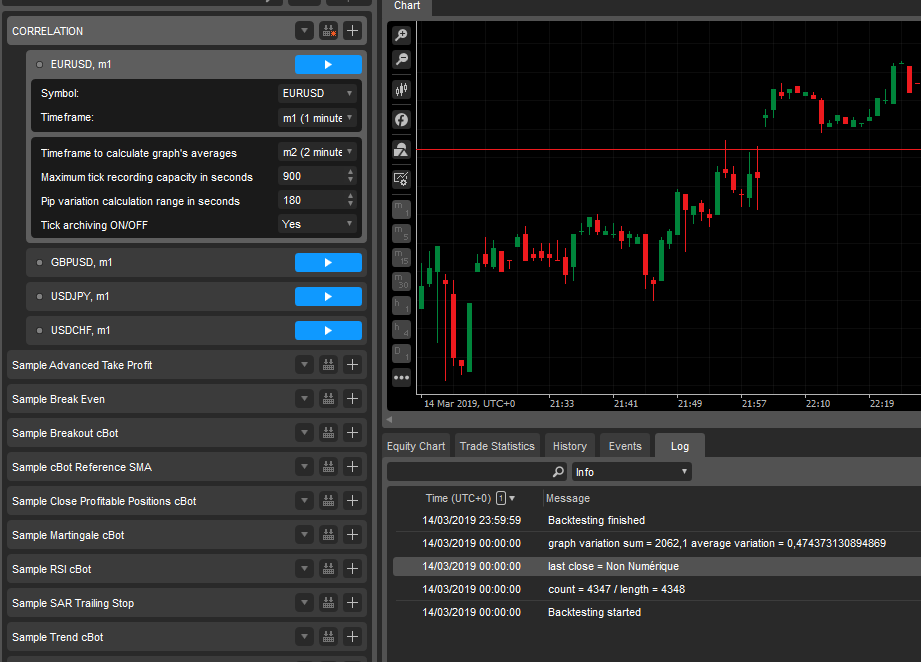Run the USDJPY m1 cBot instance
Screen dimensions: 921x662
(x=328, y=297)
